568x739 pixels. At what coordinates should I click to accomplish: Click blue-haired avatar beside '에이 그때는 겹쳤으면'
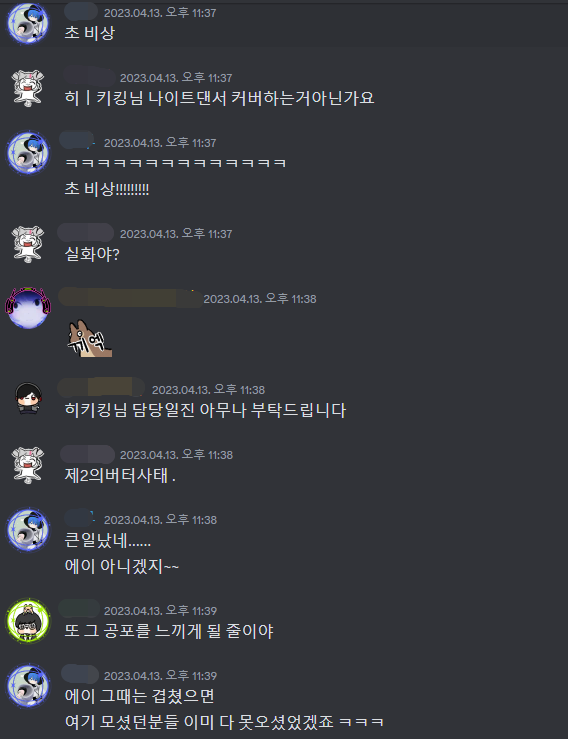(28, 686)
